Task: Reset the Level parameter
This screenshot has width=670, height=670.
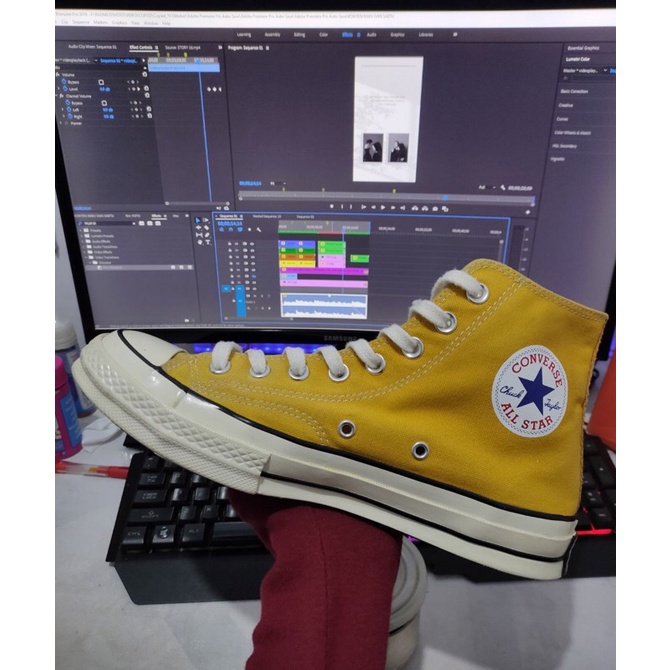Action: coord(146,88)
